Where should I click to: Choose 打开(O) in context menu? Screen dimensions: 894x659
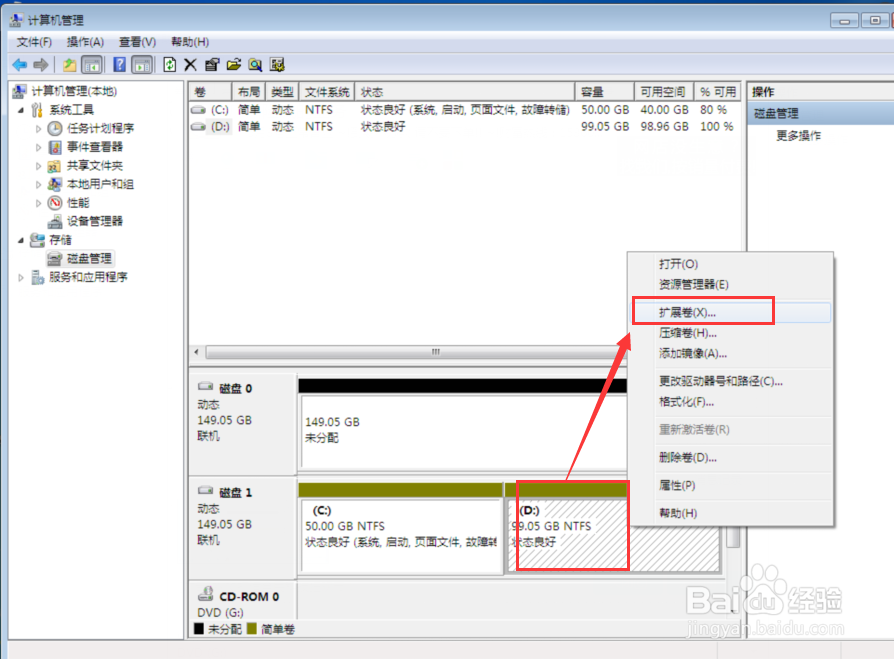tap(730, 264)
